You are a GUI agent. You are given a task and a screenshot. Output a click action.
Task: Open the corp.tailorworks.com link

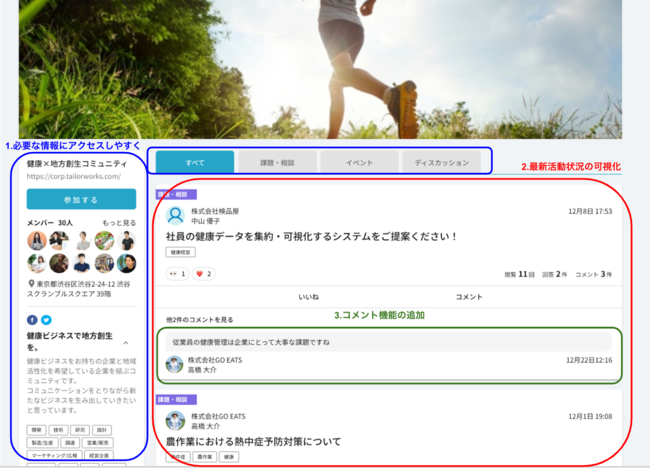73,176
